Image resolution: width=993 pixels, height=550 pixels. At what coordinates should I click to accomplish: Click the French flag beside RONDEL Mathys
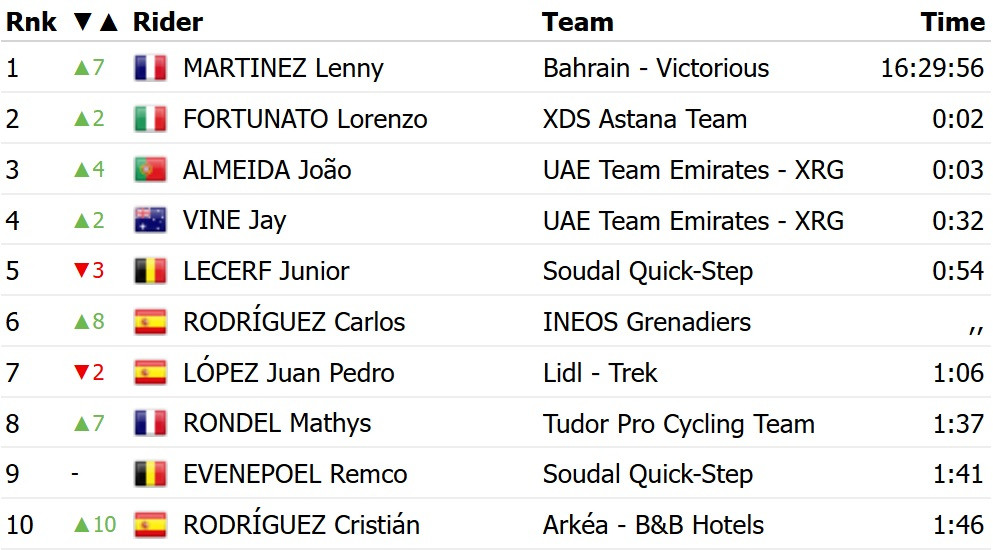point(150,424)
